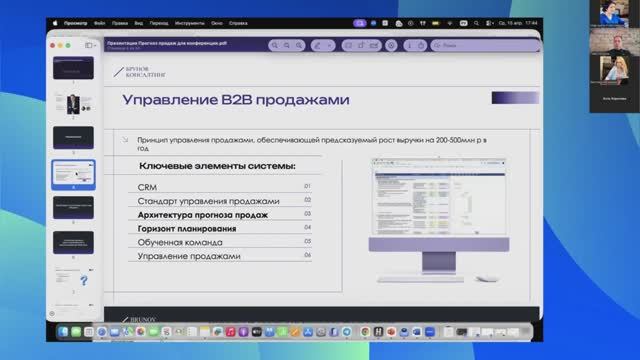Select page 7 thumbnail with question mark

(73, 278)
